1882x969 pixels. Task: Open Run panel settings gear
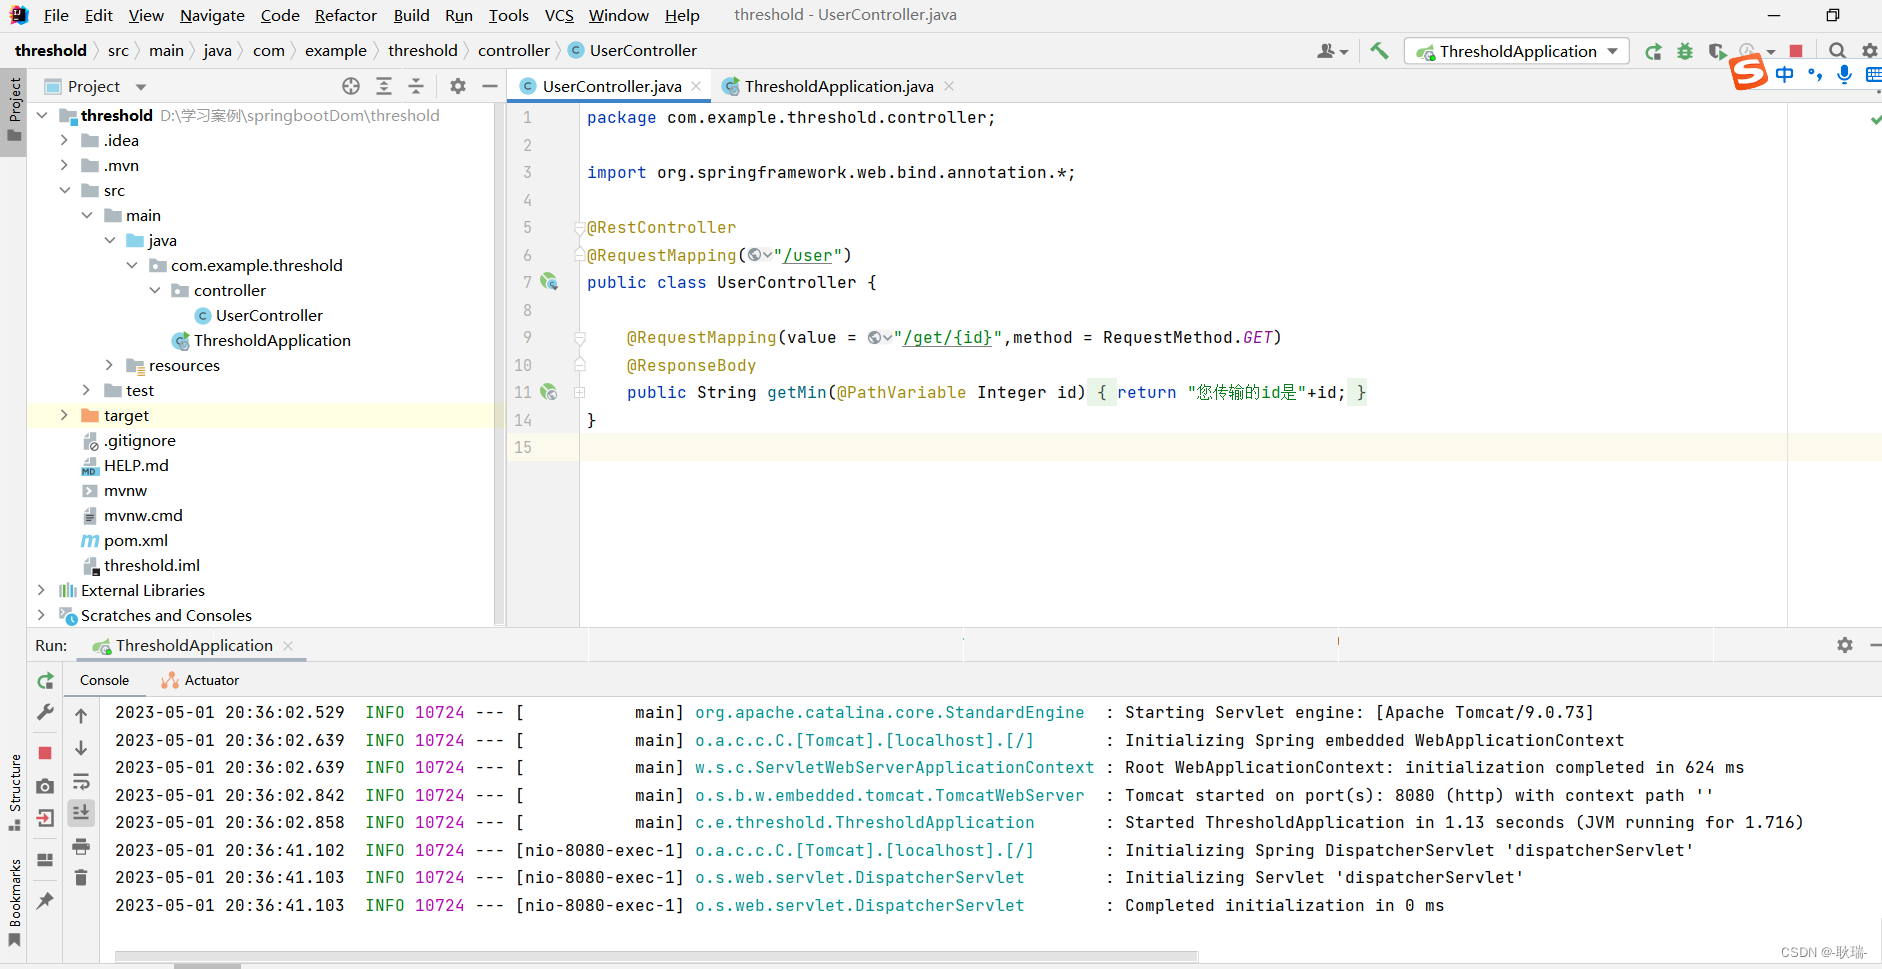(1845, 645)
